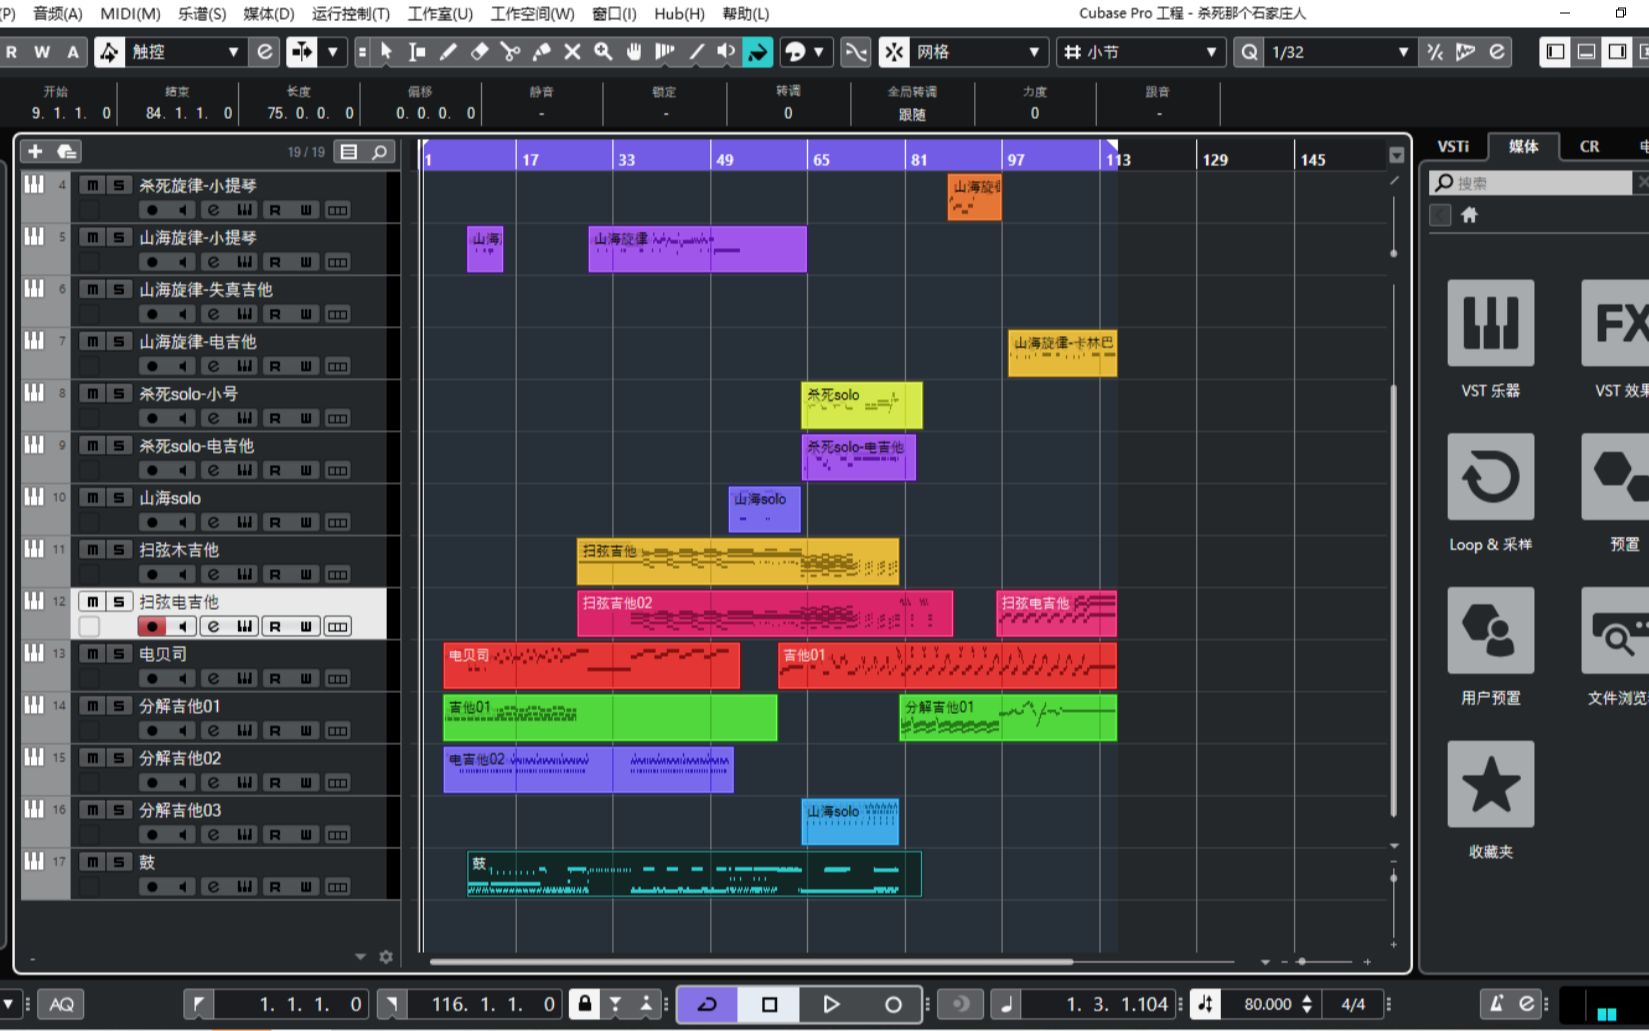The image size is (1649, 1031).
Task: Switch to the CR tab
Action: (1589, 146)
